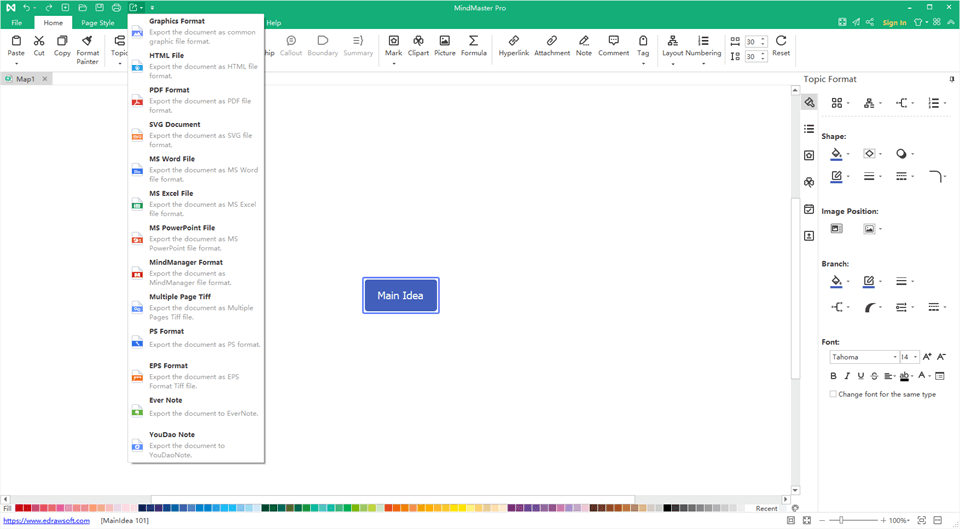Image resolution: width=960 pixels, height=529 pixels.
Task: Pick the red swatch in color palette
Action: coord(20,508)
